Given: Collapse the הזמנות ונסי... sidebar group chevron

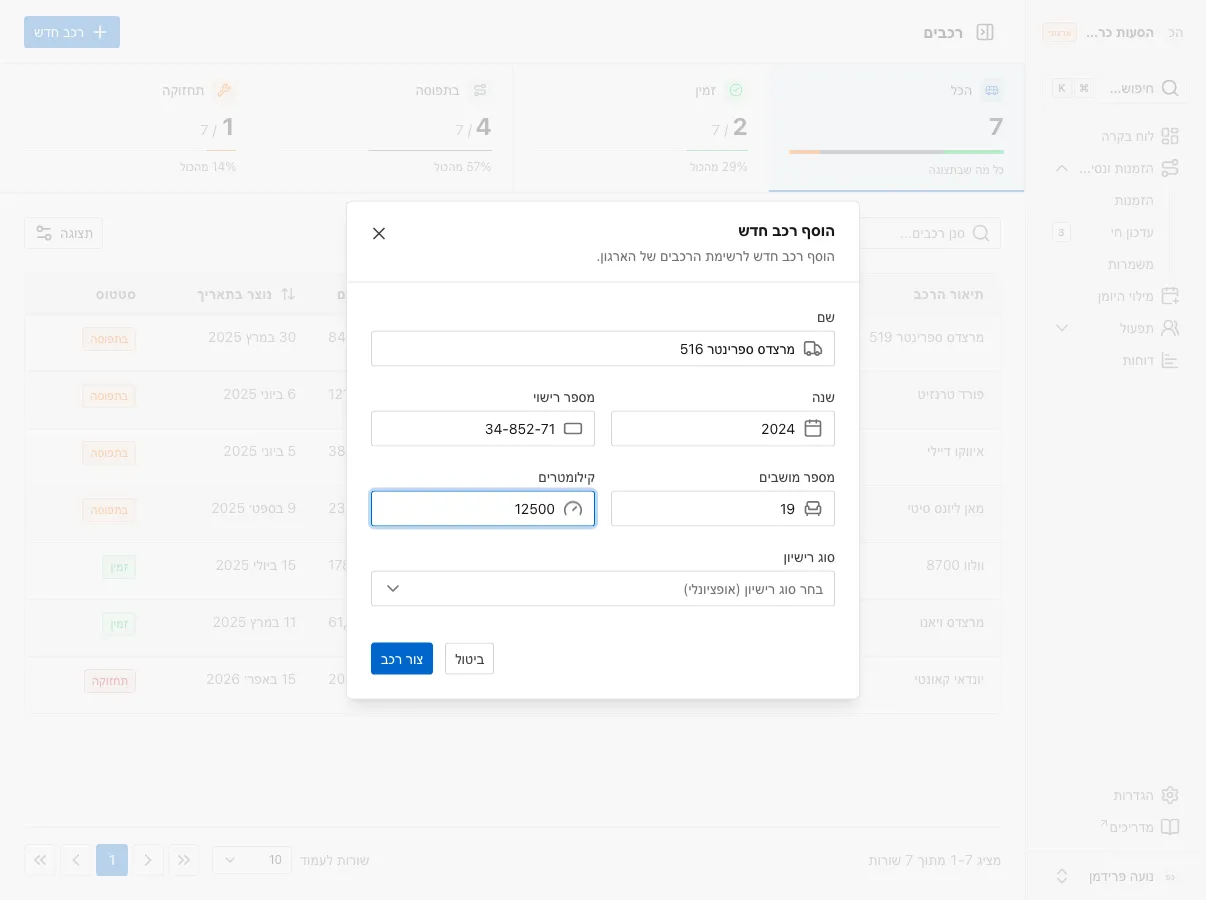Looking at the screenshot, I should pos(1062,168).
